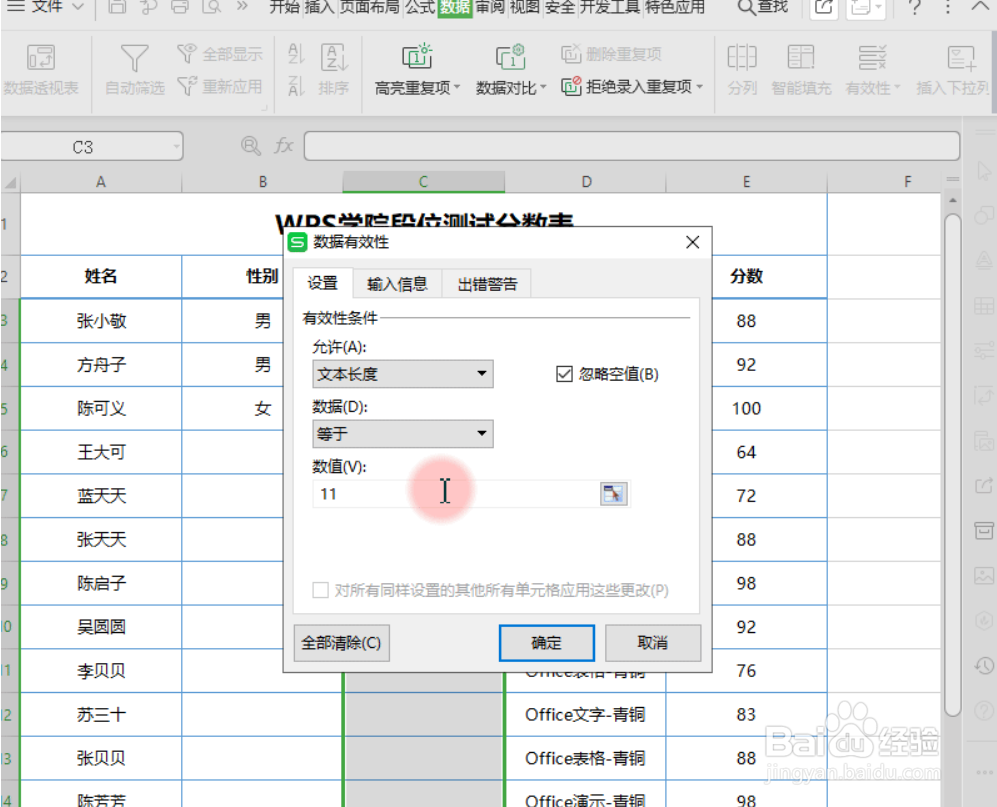This screenshot has height=807, width=997.
Task: Click the print preview icon
Action: (x=211, y=8)
